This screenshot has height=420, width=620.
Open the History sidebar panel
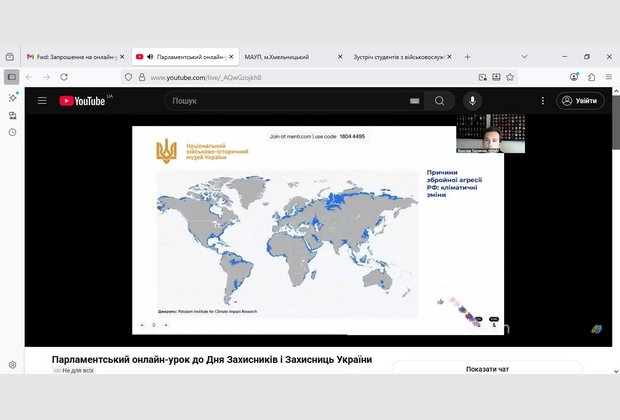13,132
